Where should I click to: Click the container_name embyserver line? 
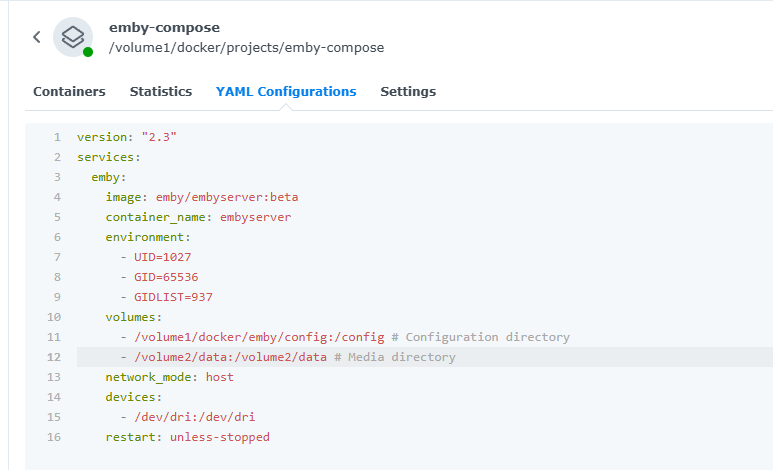coord(198,217)
